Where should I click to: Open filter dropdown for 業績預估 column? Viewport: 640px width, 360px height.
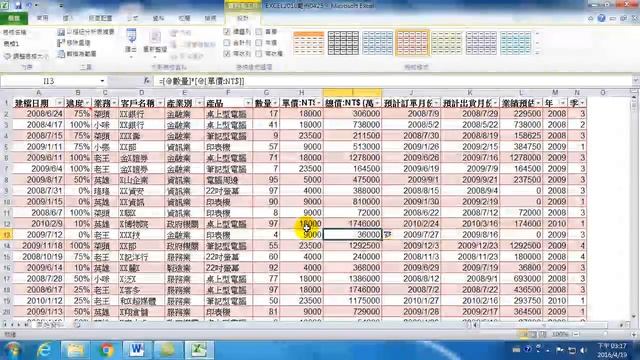click(x=538, y=103)
